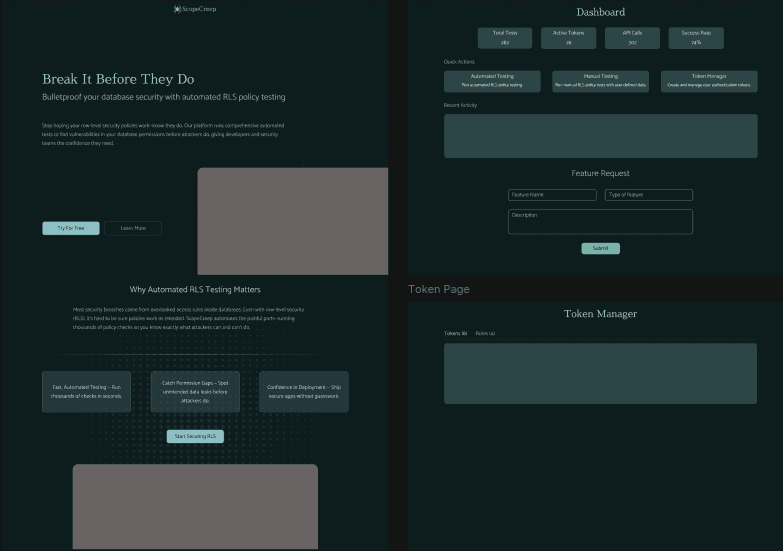This screenshot has height=551, width=783.
Task: Click the Start Securing RLS button
Action: (x=195, y=436)
